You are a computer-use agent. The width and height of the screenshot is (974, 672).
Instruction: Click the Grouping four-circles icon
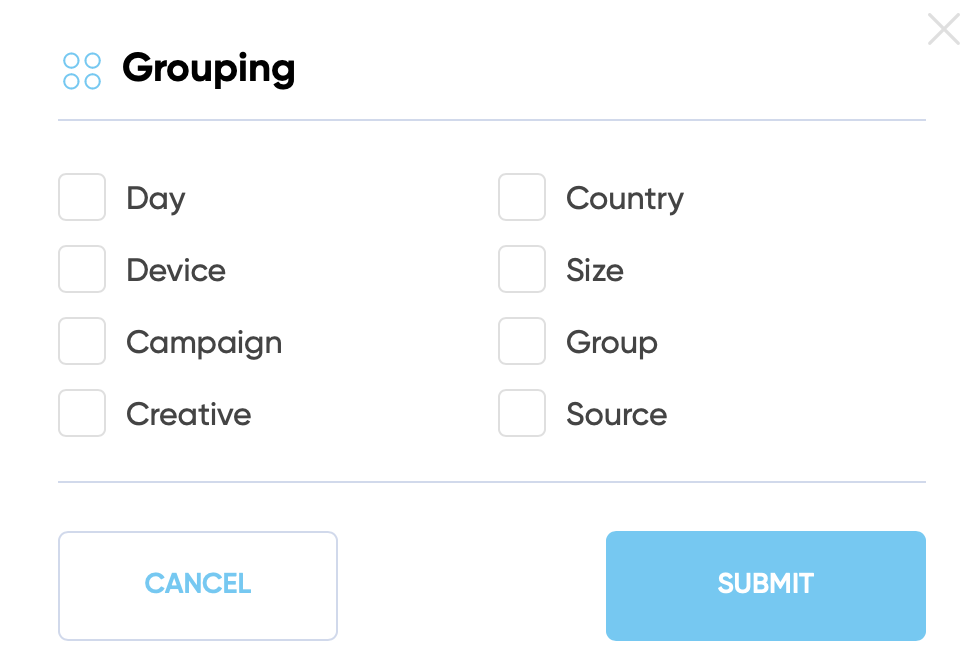(82, 71)
